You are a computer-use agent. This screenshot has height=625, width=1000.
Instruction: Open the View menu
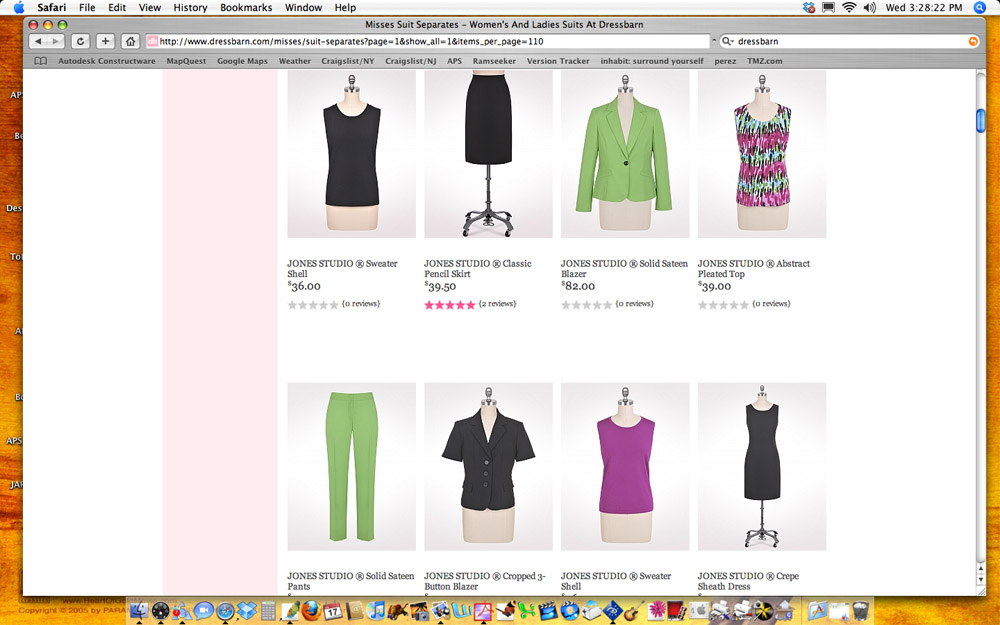click(x=149, y=8)
